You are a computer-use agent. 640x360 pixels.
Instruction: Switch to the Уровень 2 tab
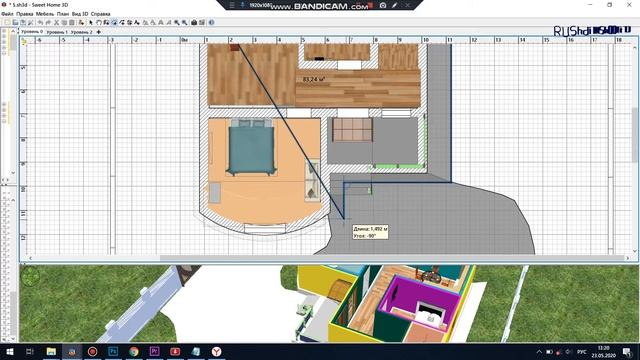pyautogui.click(x=81, y=31)
